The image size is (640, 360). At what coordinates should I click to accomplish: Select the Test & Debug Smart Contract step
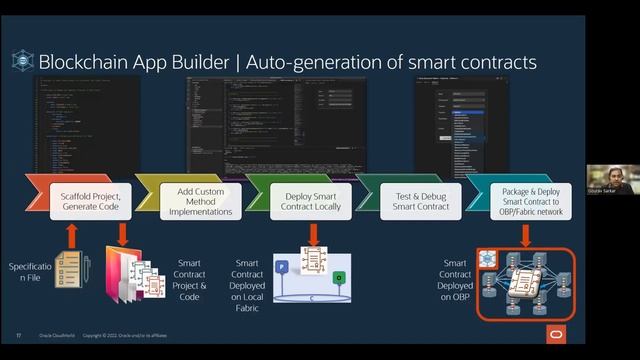421,202
